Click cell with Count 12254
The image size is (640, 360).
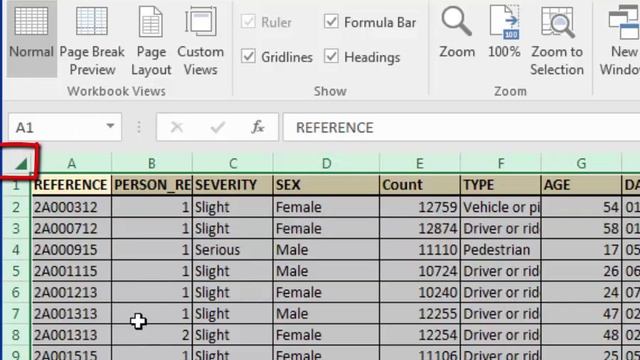click(x=420, y=335)
